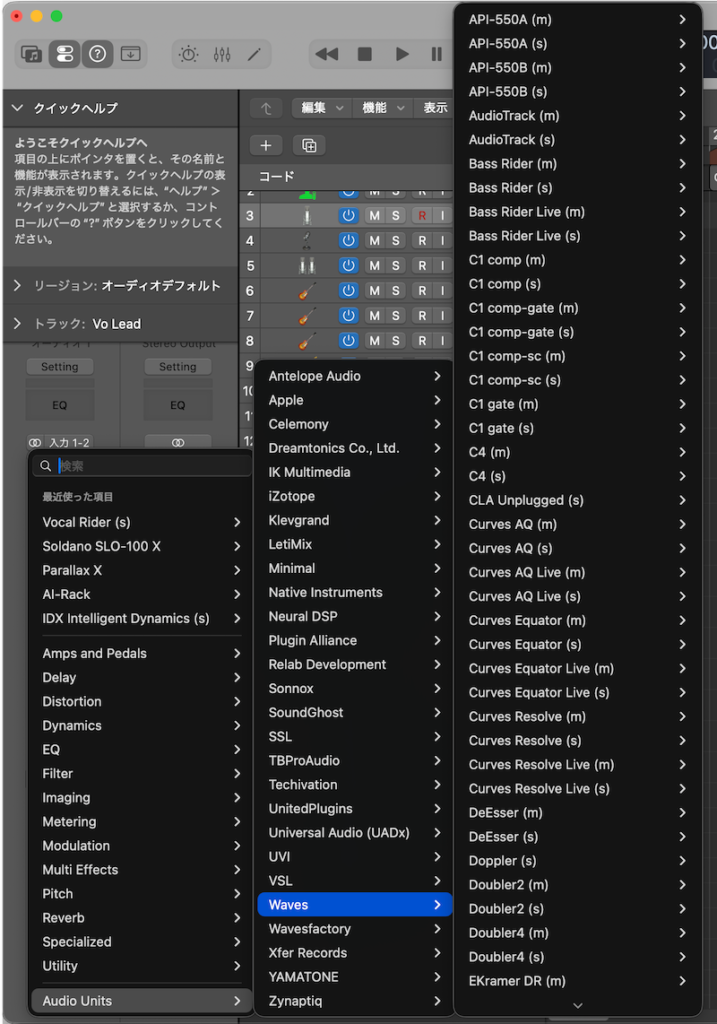Open the Library panel icon
The height and width of the screenshot is (1024, 717).
tap(31, 54)
